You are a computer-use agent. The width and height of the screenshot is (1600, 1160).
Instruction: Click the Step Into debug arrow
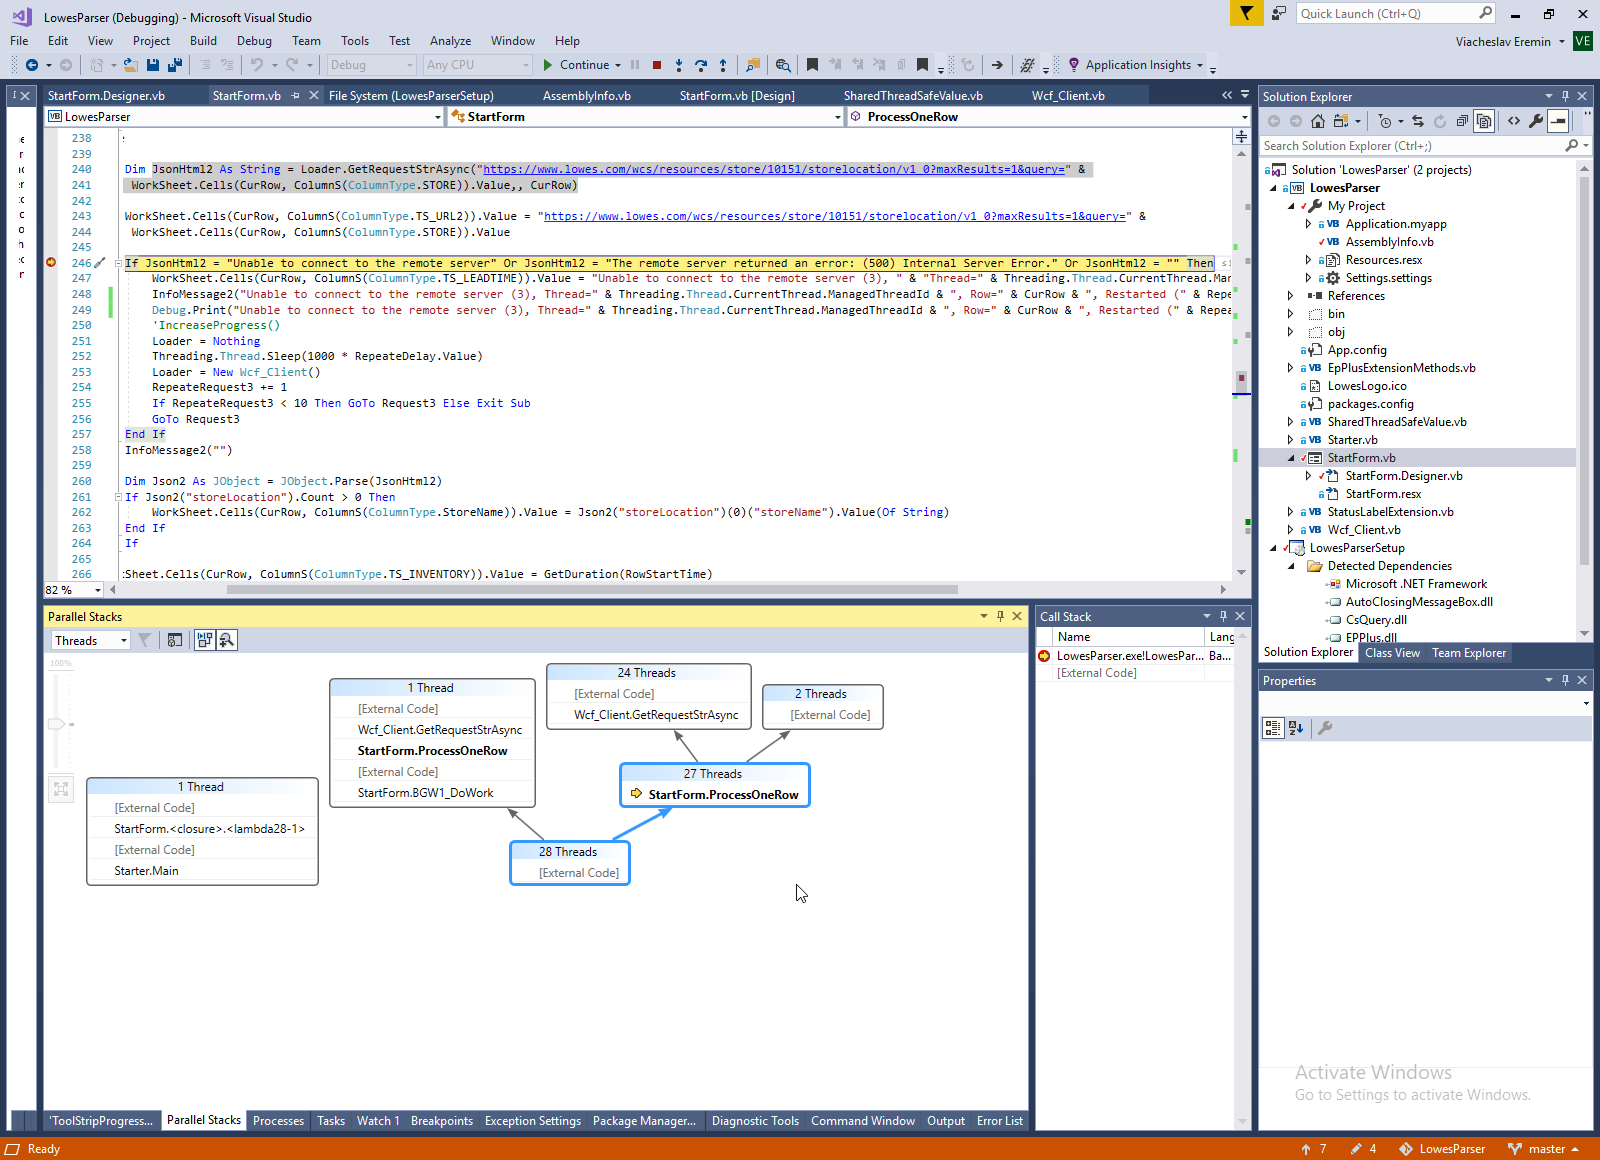679,65
